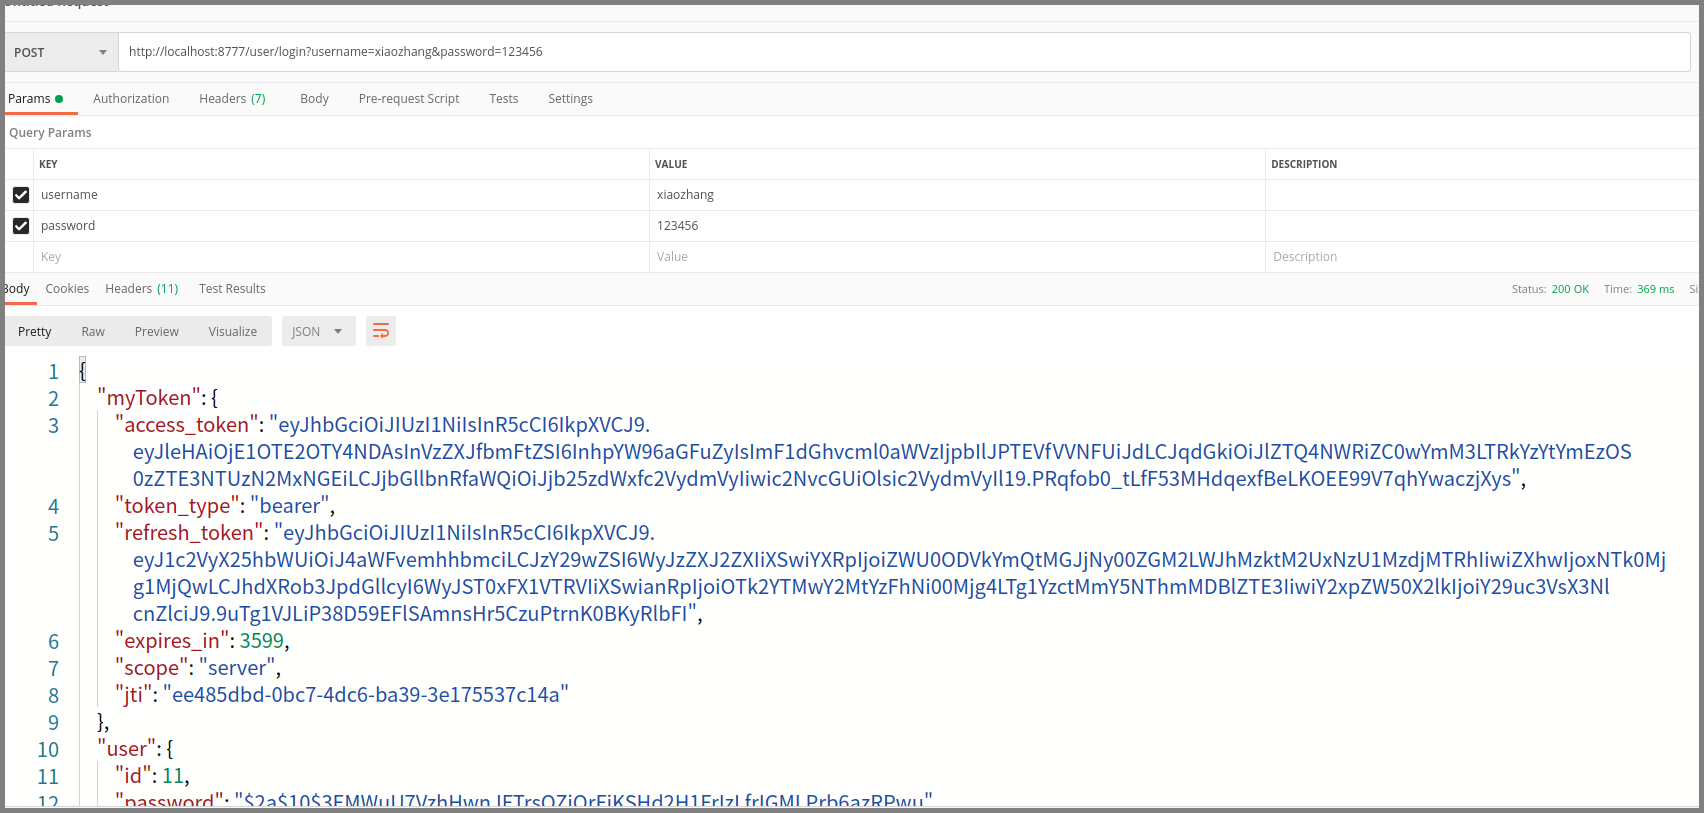
Task: Click the xiaozhang value cell
Action: pyautogui.click(x=957, y=195)
